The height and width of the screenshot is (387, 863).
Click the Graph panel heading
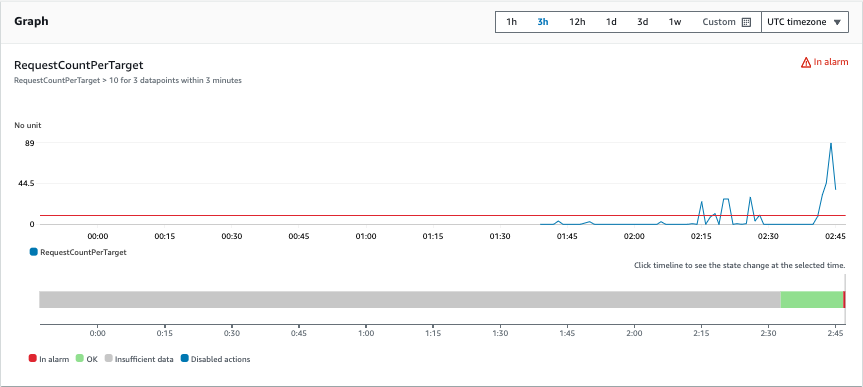point(31,21)
